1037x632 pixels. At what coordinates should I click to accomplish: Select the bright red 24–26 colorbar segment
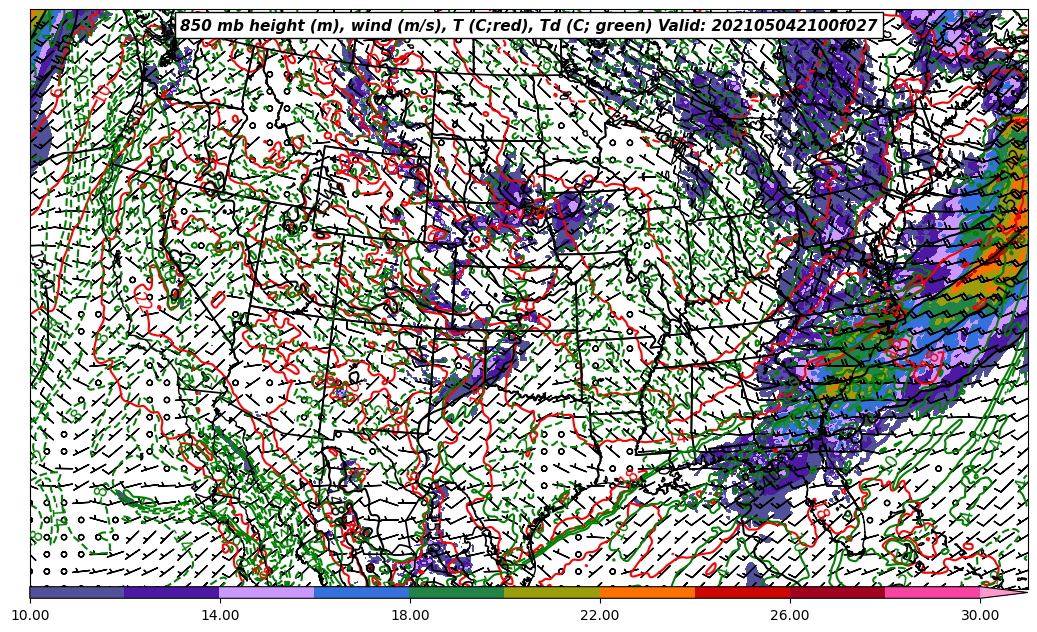[x=742, y=592]
